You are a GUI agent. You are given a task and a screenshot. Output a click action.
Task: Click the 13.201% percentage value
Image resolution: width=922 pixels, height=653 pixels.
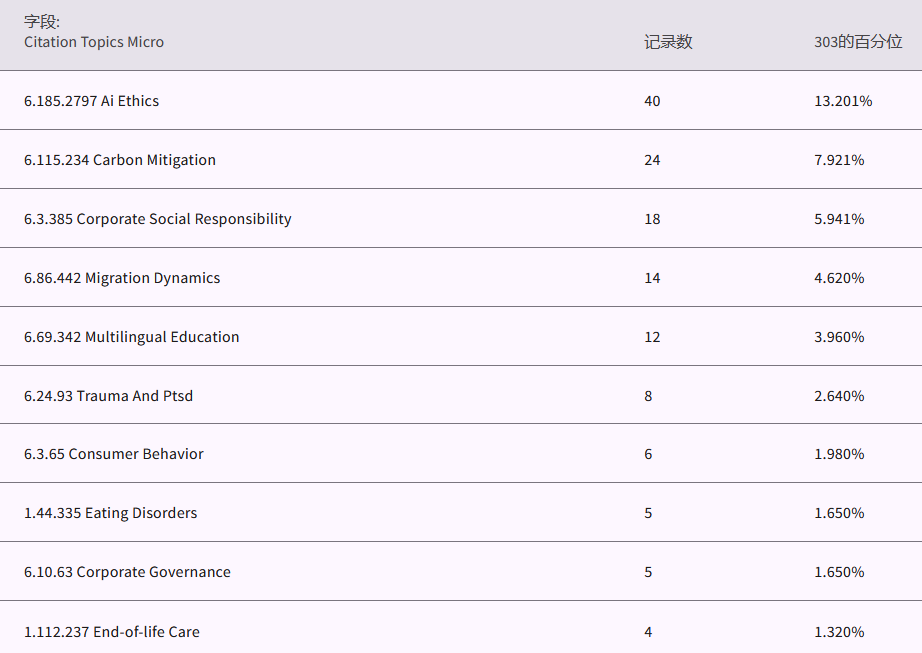pyautogui.click(x=843, y=101)
